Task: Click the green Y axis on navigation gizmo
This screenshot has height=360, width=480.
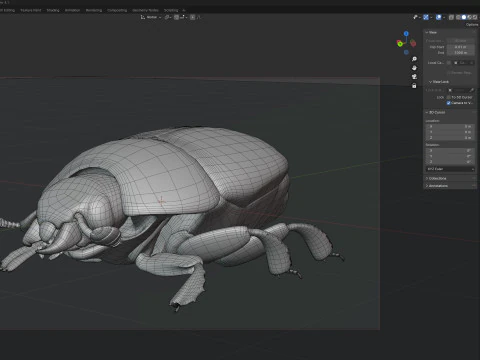Action: pos(400,43)
